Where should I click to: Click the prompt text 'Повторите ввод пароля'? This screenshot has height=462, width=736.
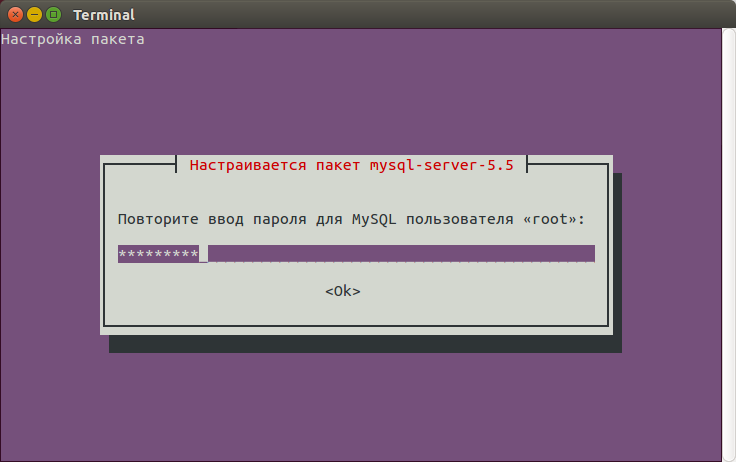tap(212, 219)
